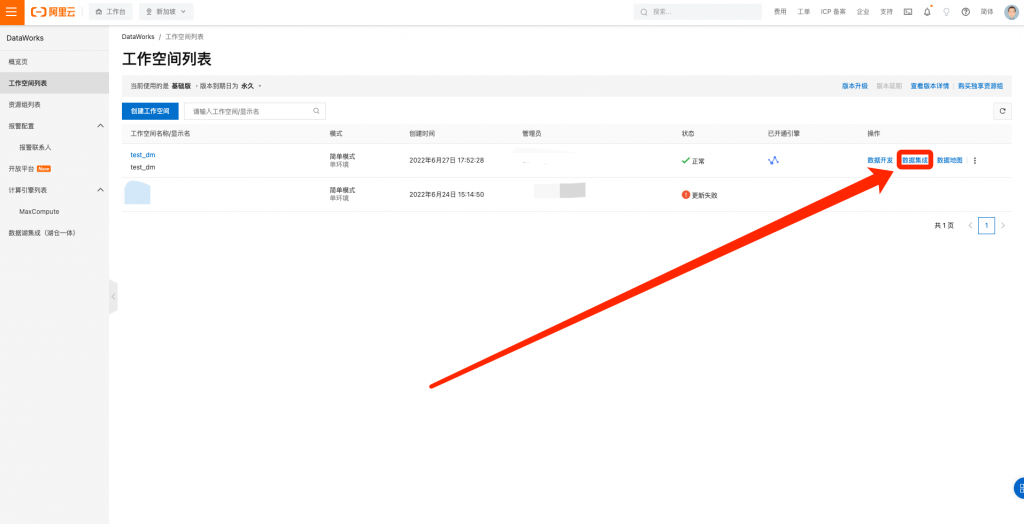Click the previous page arrow
Screen dimensions: 1024x524
[970, 225]
